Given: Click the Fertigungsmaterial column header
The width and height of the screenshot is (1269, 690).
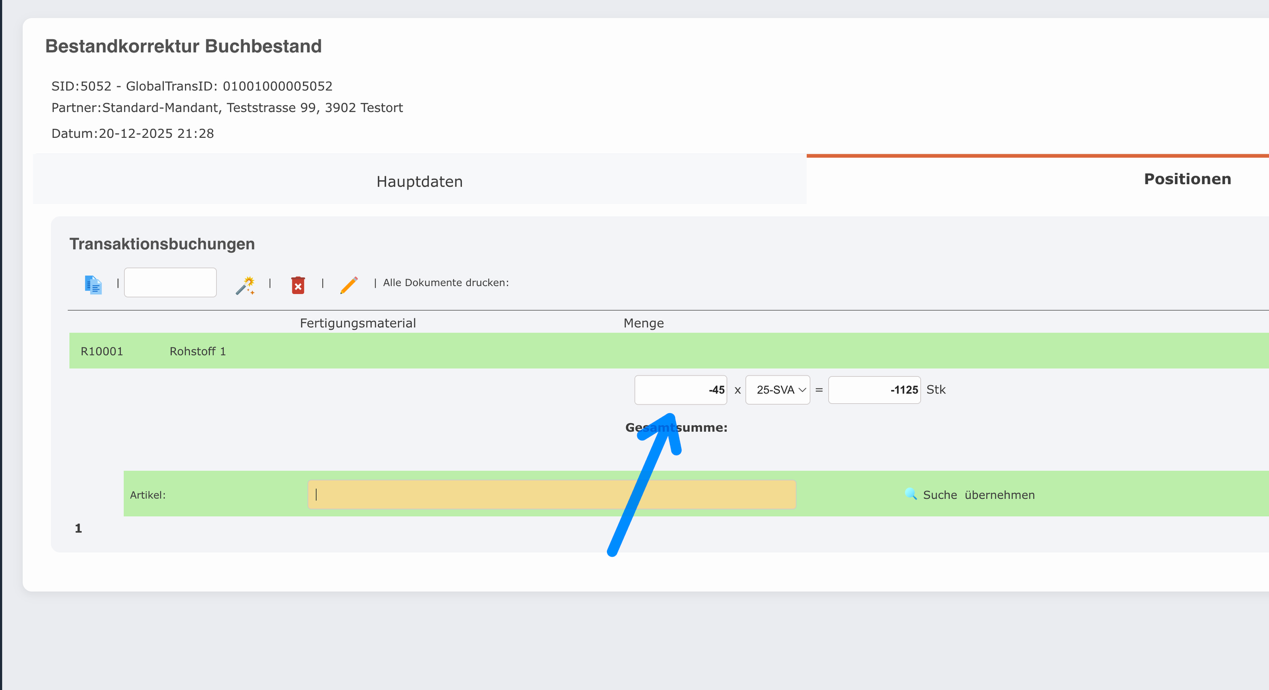Looking at the screenshot, I should pos(357,323).
